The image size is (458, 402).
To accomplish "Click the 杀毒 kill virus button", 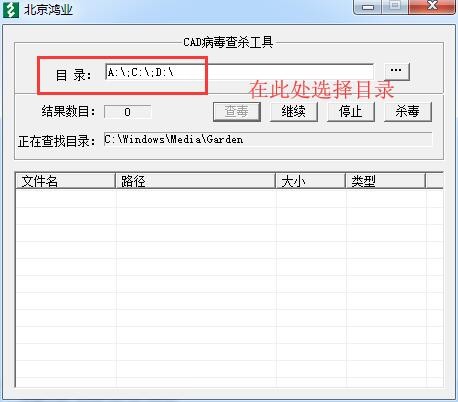I will (x=408, y=111).
